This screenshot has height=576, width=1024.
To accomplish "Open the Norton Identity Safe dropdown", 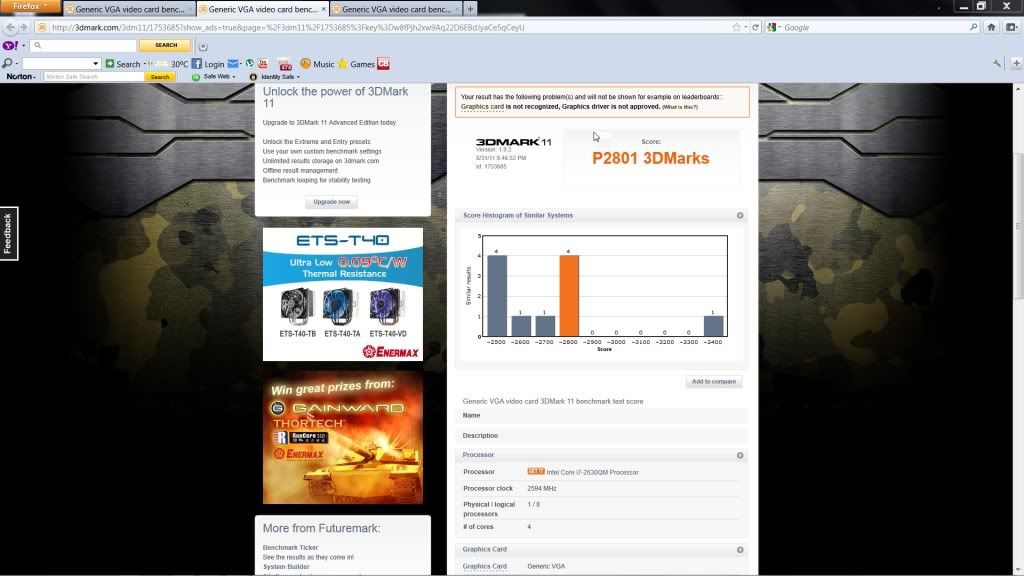I will tap(275, 76).
